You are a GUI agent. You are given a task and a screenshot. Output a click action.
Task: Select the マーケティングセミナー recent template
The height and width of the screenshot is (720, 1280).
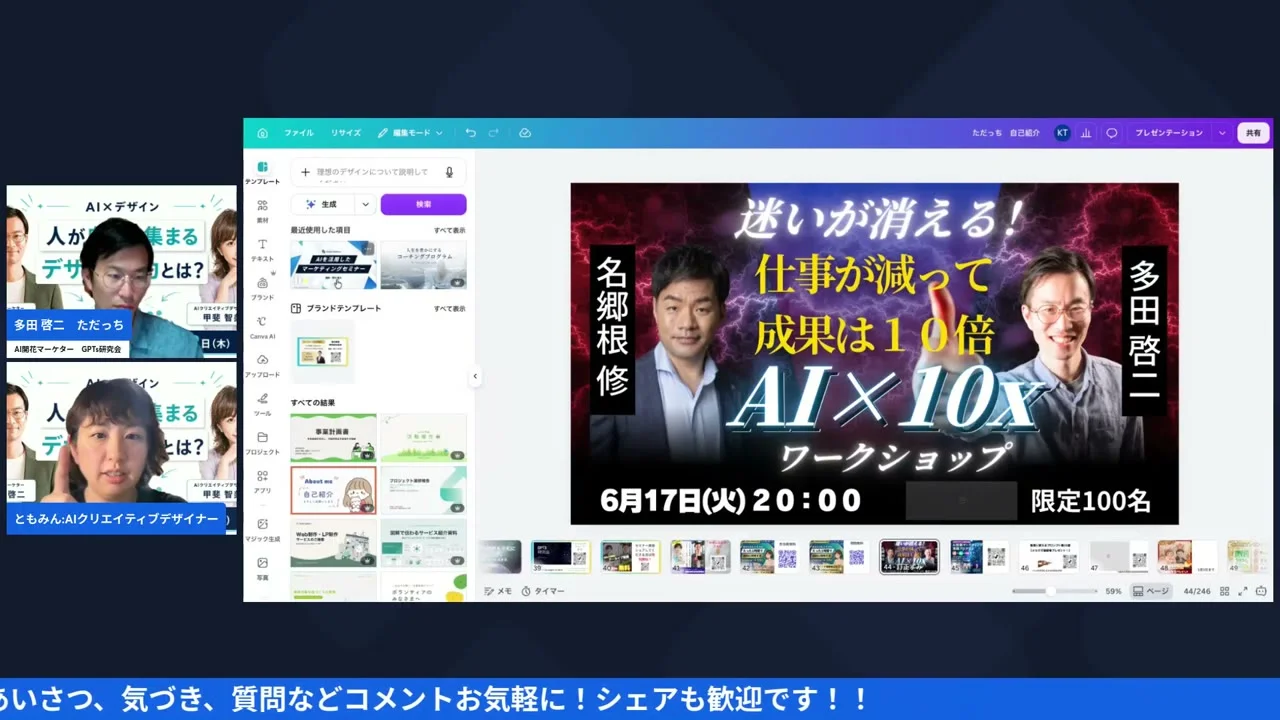(x=333, y=265)
